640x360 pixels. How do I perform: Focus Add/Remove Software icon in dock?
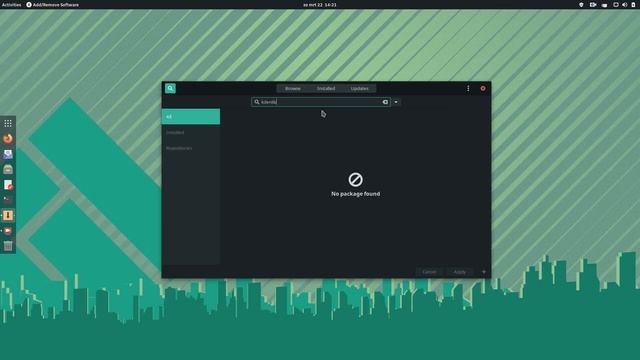[8, 216]
